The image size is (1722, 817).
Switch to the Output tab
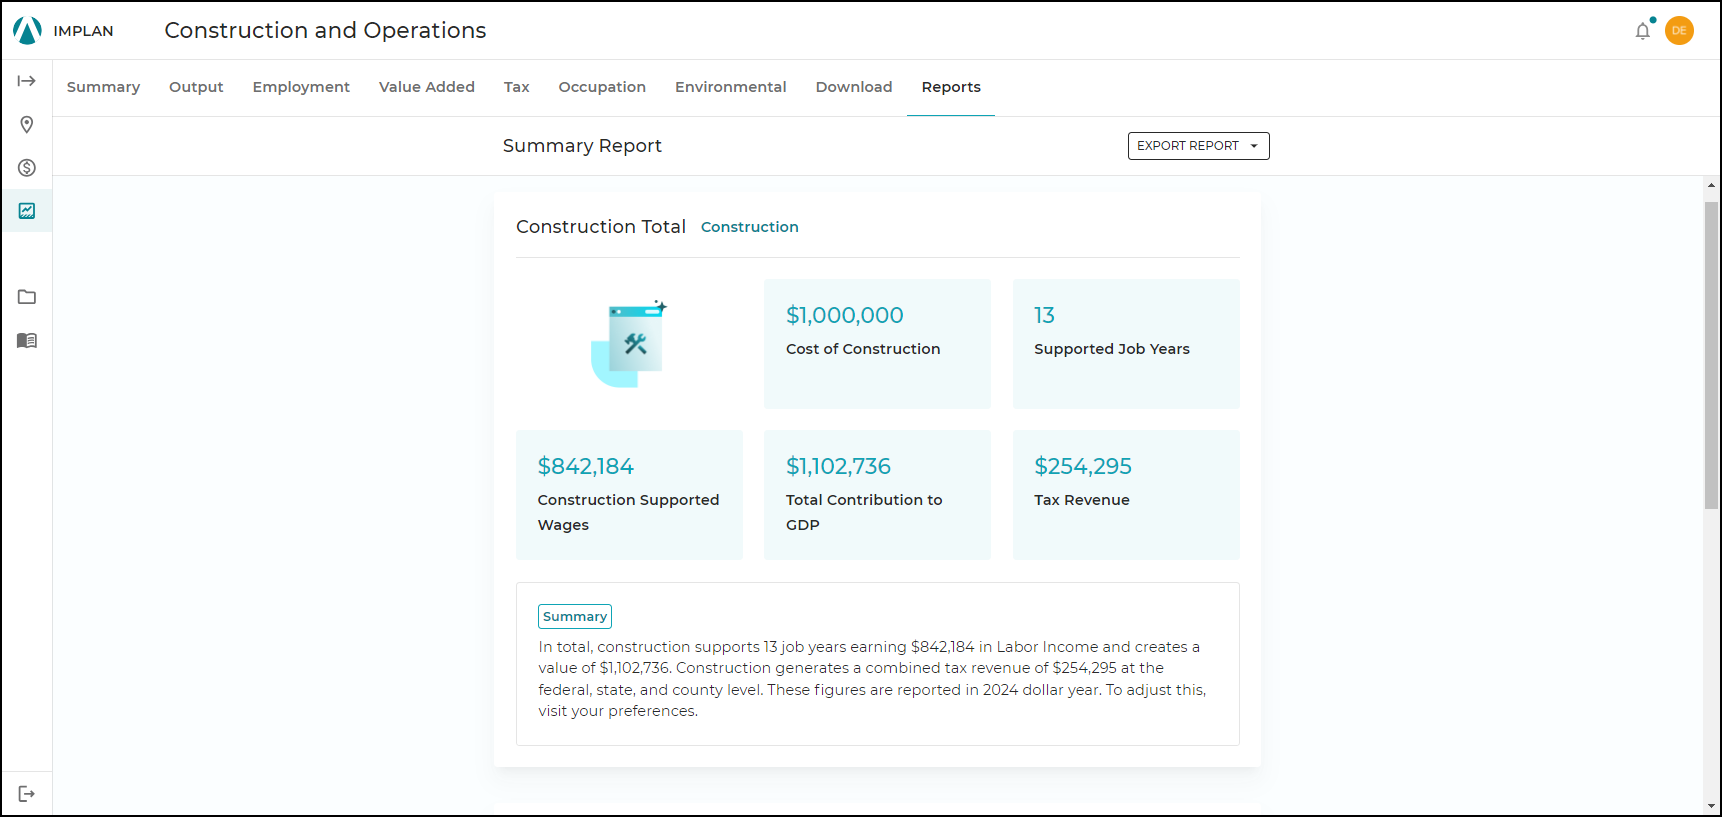[x=196, y=87]
